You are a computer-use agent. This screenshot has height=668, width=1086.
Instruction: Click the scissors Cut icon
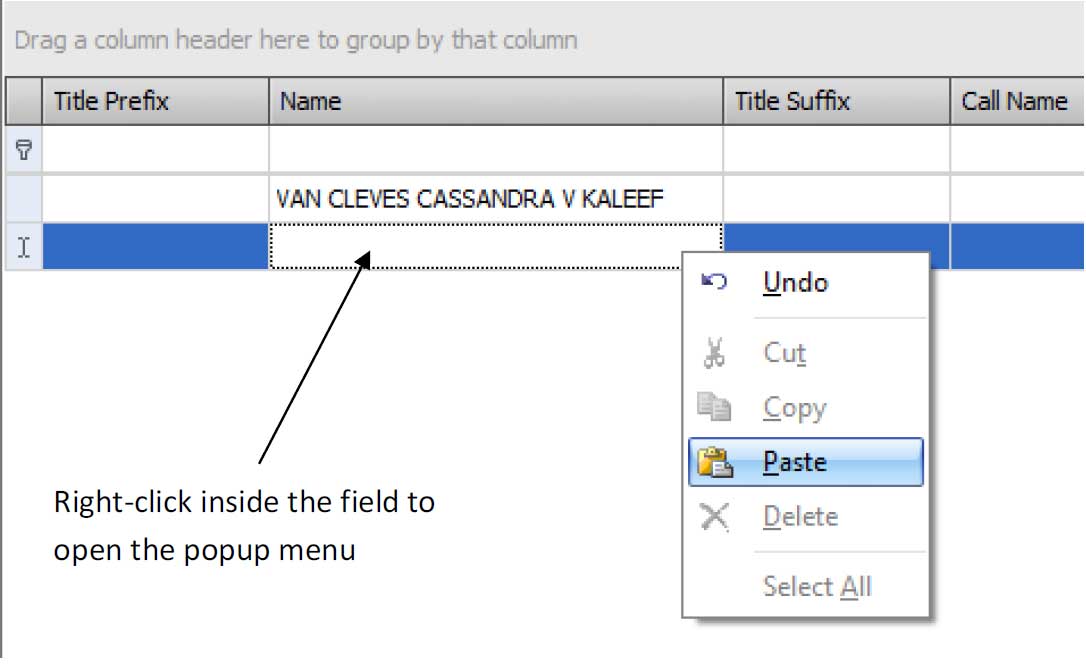pos(712,352)
